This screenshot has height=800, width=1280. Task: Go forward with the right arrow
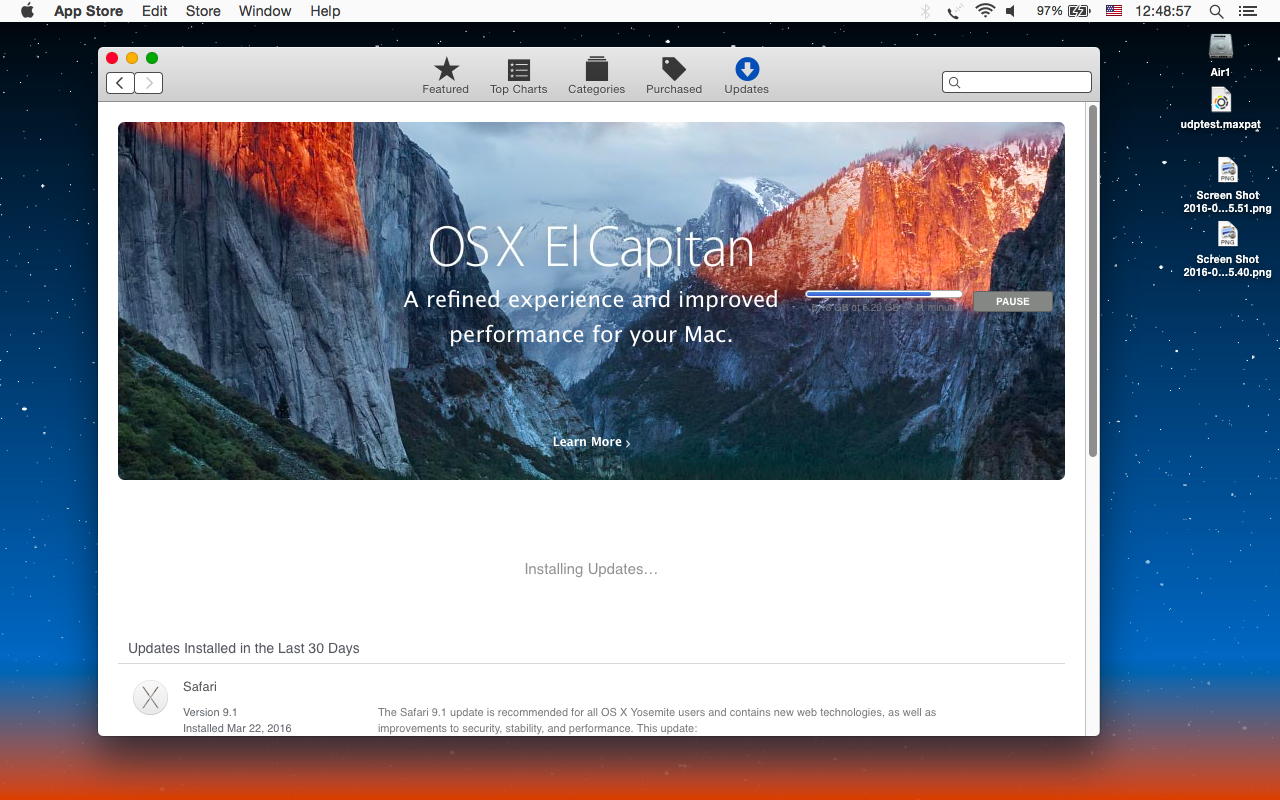coord(149,83)
